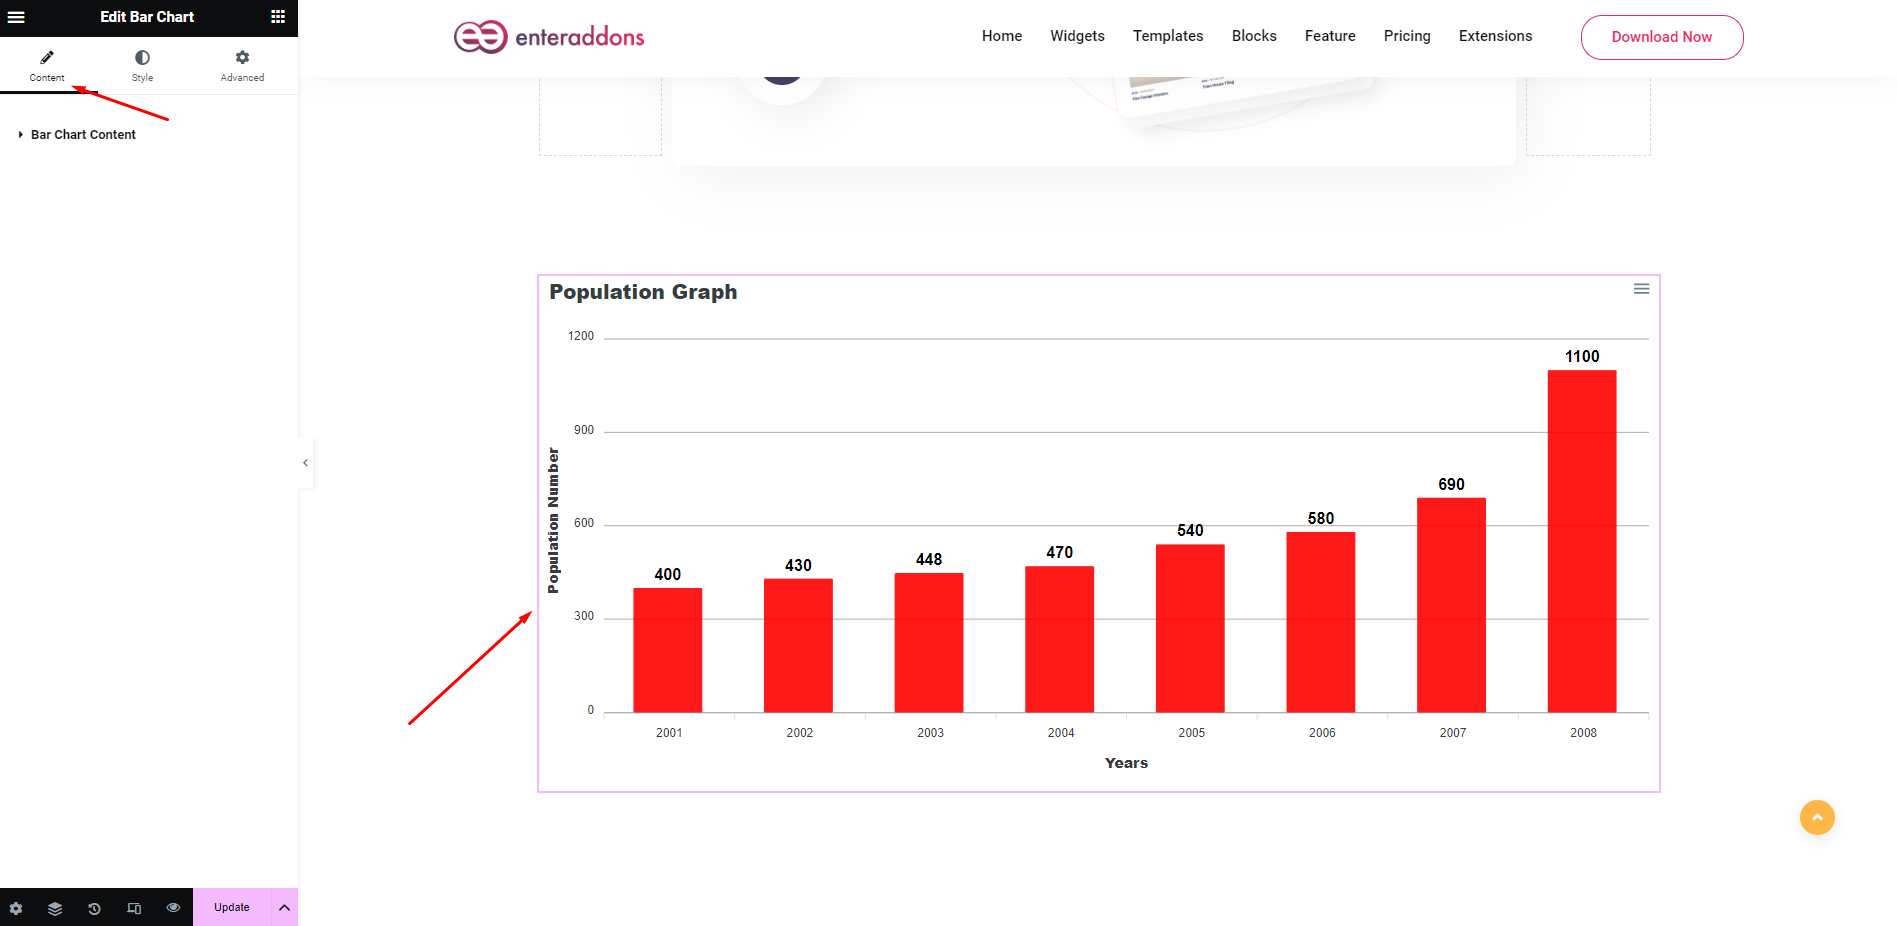Image resolution: width=1897 pixels, height=926 pixels.
Task: Open page Settings via the gear icon
Action: [15, 907]
